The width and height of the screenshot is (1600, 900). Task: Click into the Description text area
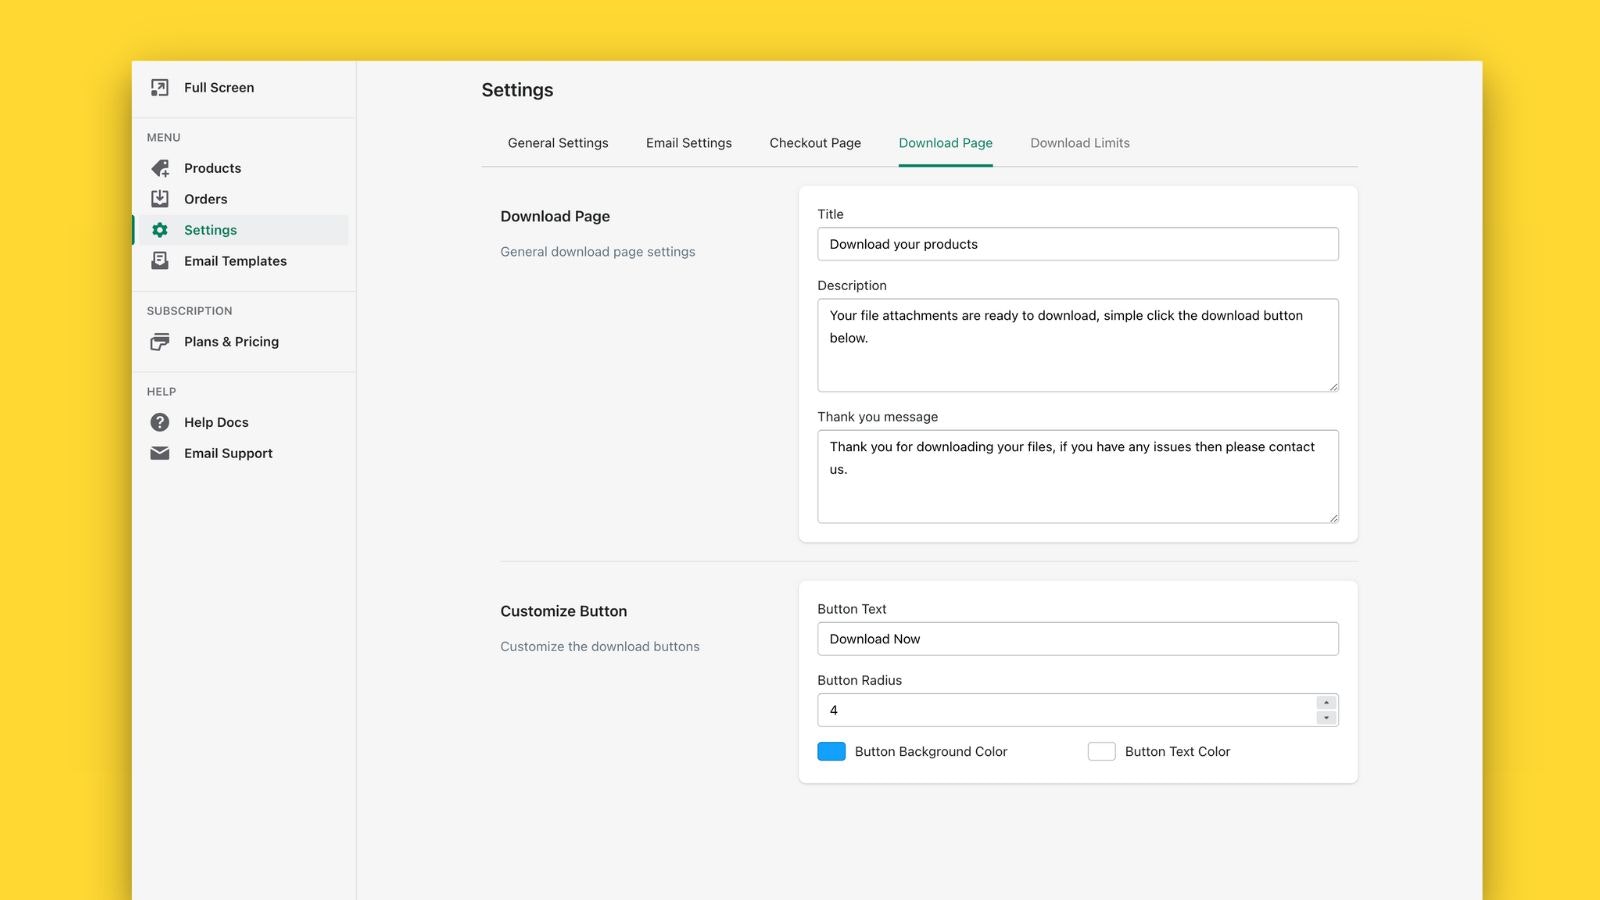point(1078,345)
